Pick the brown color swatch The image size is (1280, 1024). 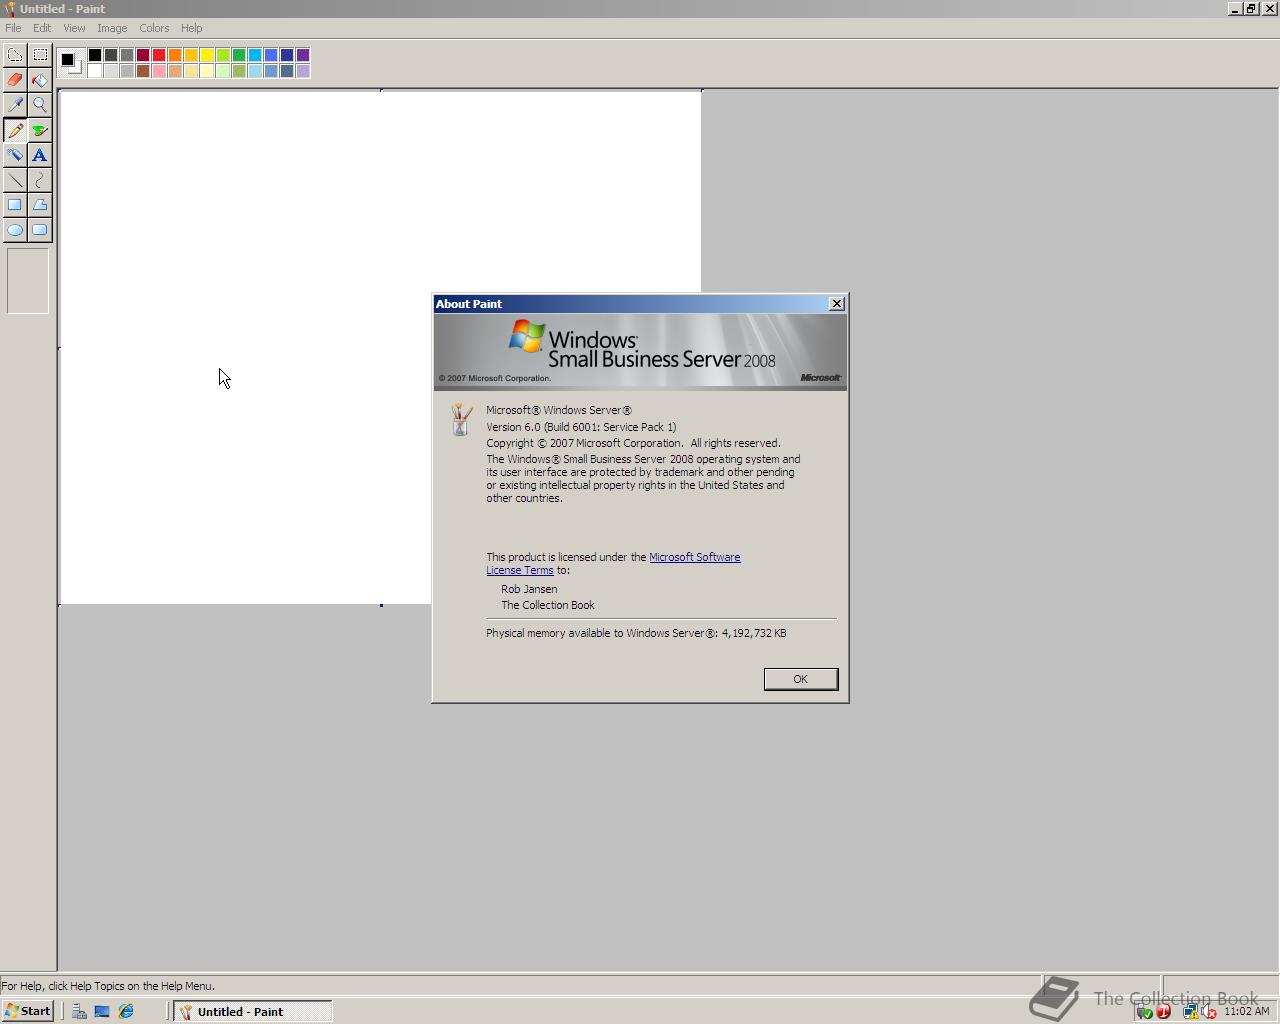tap(143, 71)
